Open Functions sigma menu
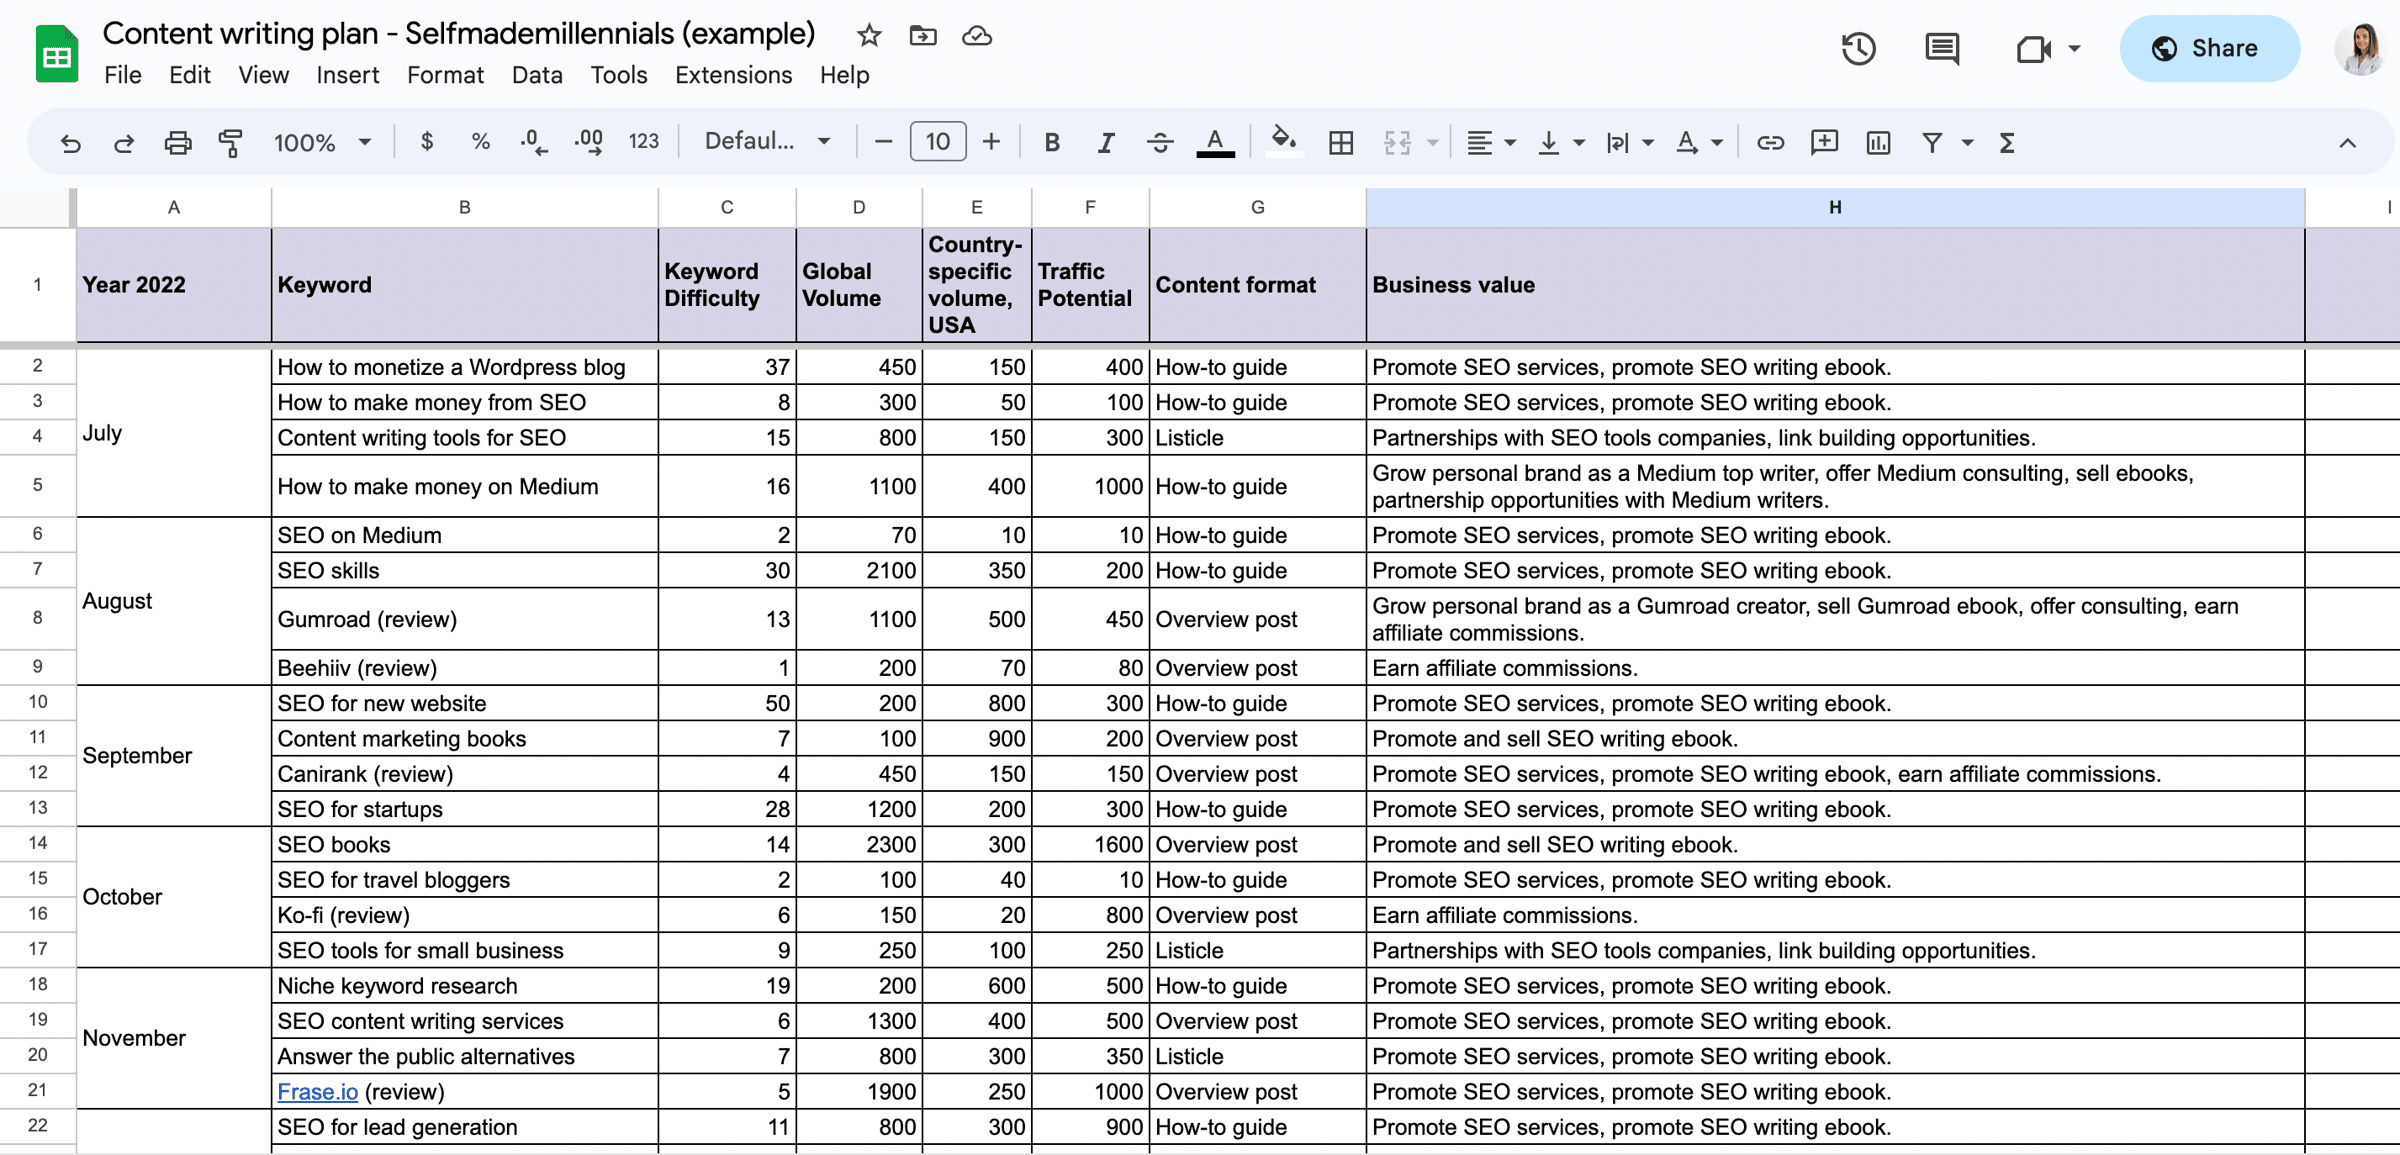The width and height of the screenshot is (2400, 1155). [x=2007, y=143]
